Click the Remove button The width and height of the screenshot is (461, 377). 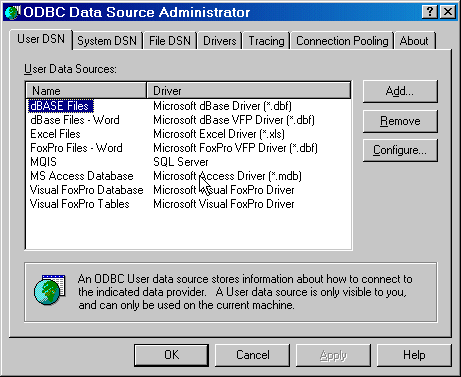400,121
